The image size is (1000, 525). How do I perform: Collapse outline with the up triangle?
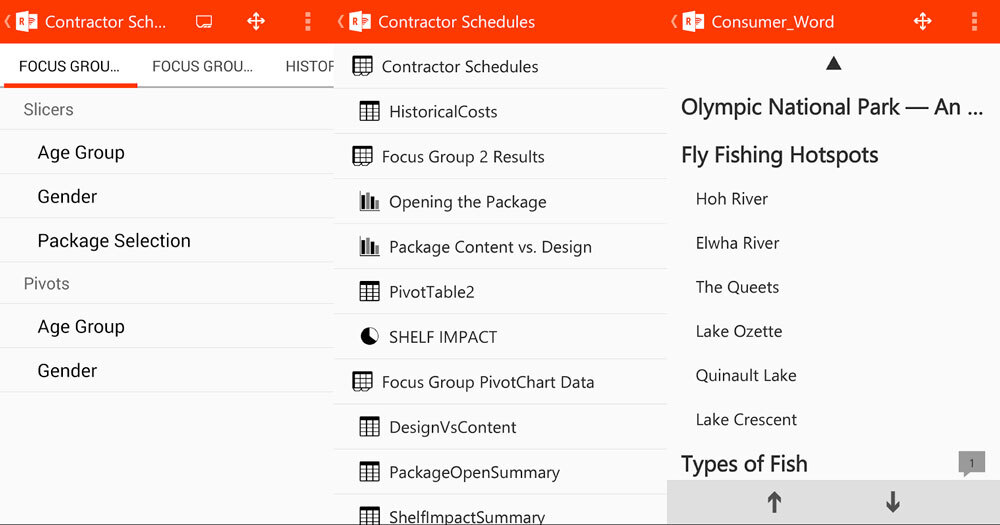tap(833, 64)
